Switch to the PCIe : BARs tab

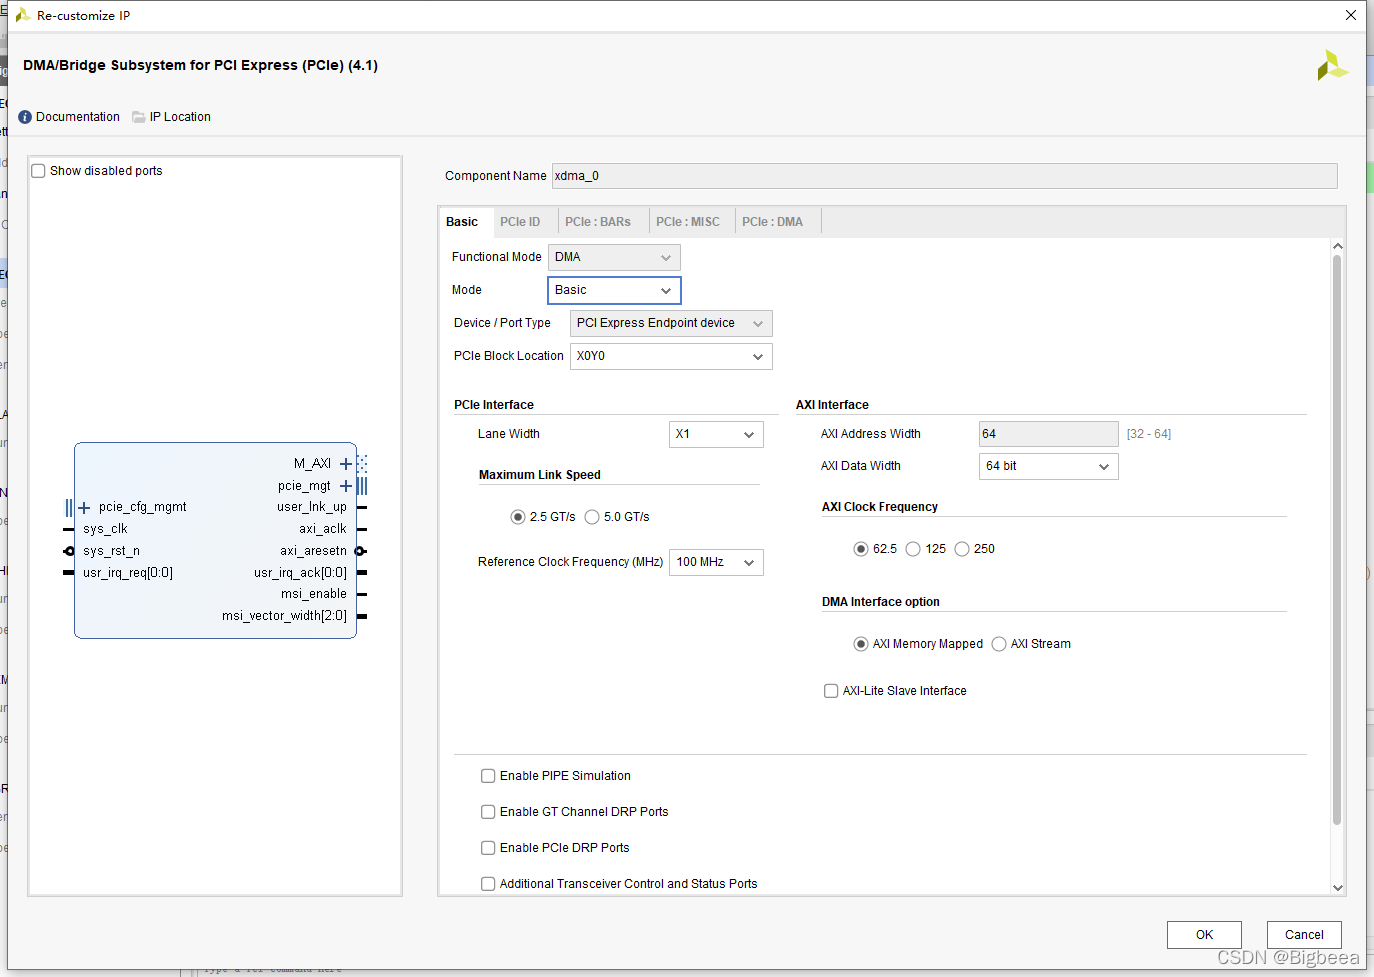tap(598, 222)
